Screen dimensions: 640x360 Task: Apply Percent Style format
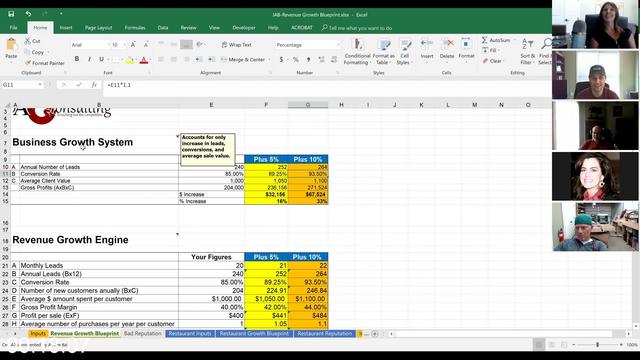point(296,60)
